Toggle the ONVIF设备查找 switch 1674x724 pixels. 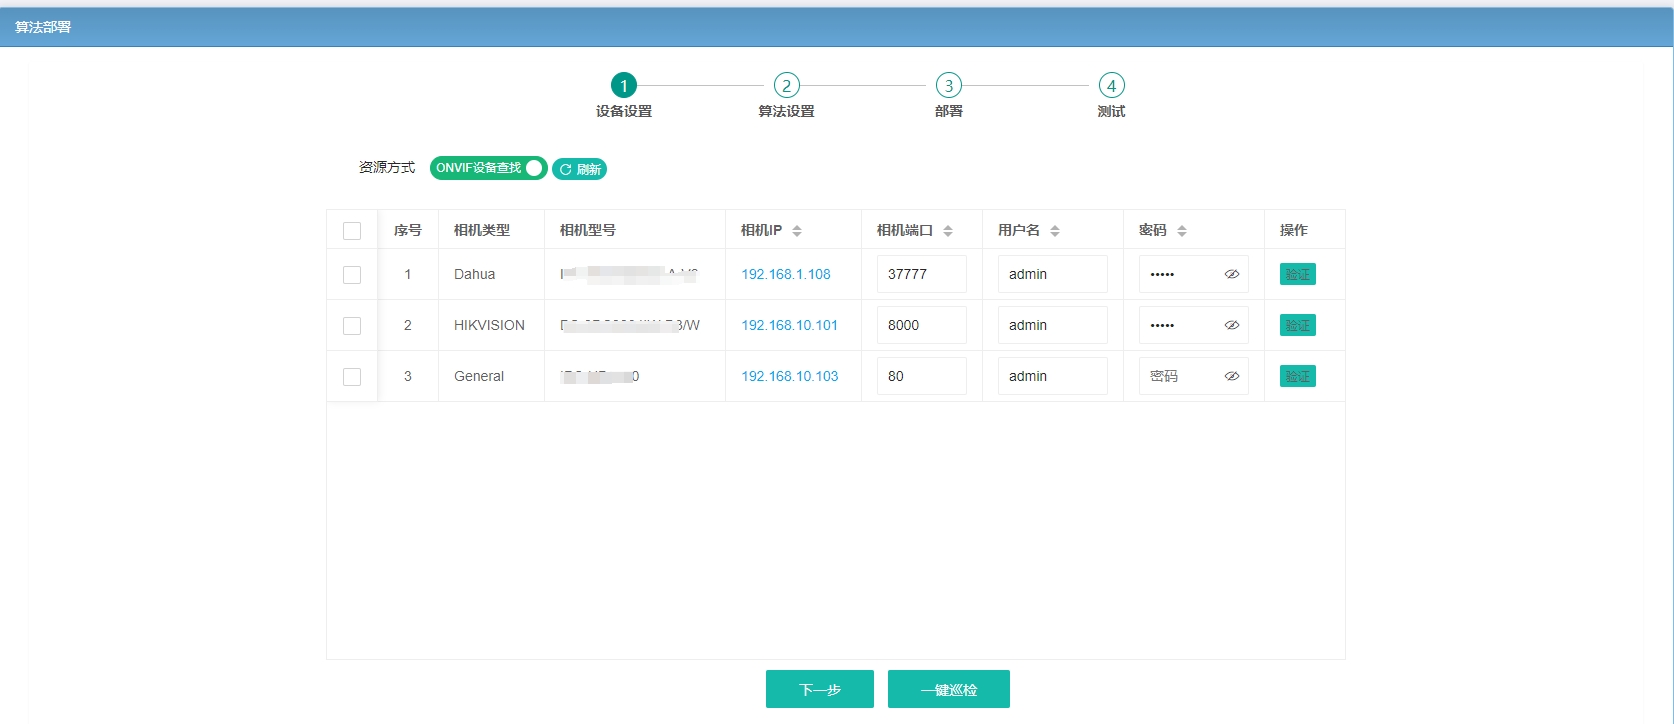point(489,168)
